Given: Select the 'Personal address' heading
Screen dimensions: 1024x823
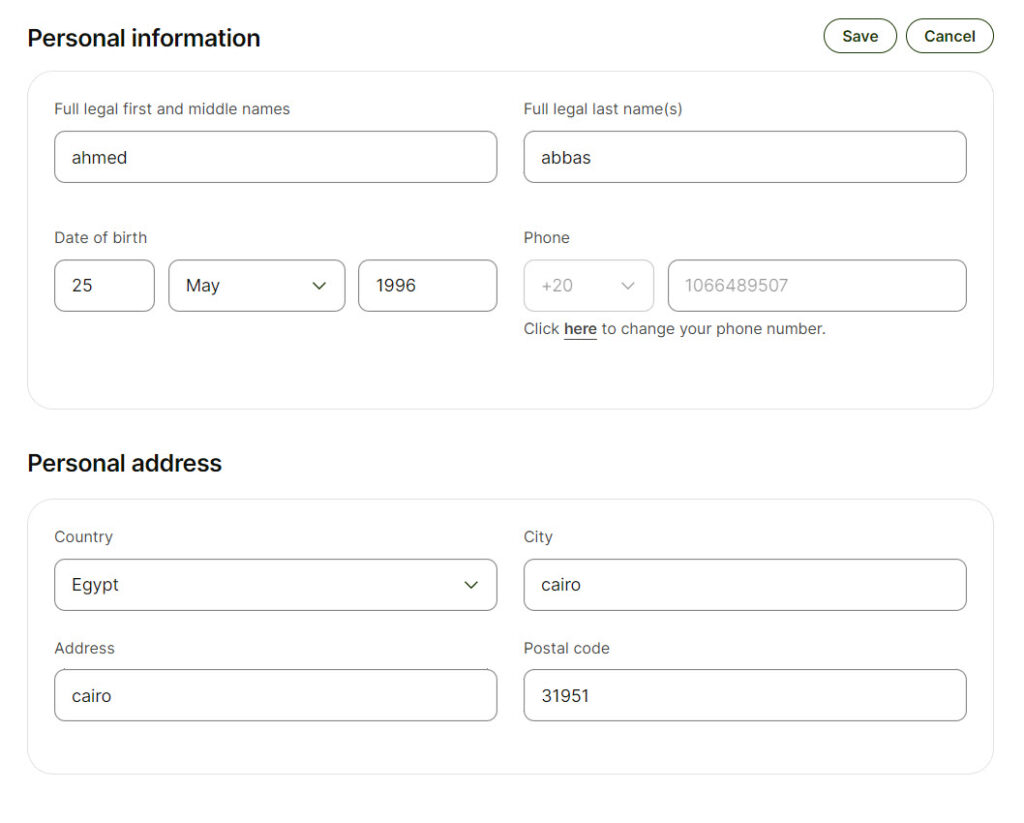Looking at the screenshot, I should click(x=125, y=463).
